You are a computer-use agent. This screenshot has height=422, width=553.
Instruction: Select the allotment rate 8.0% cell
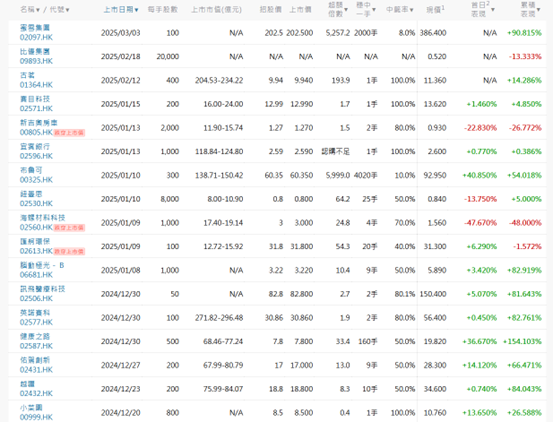coord(407,33)
